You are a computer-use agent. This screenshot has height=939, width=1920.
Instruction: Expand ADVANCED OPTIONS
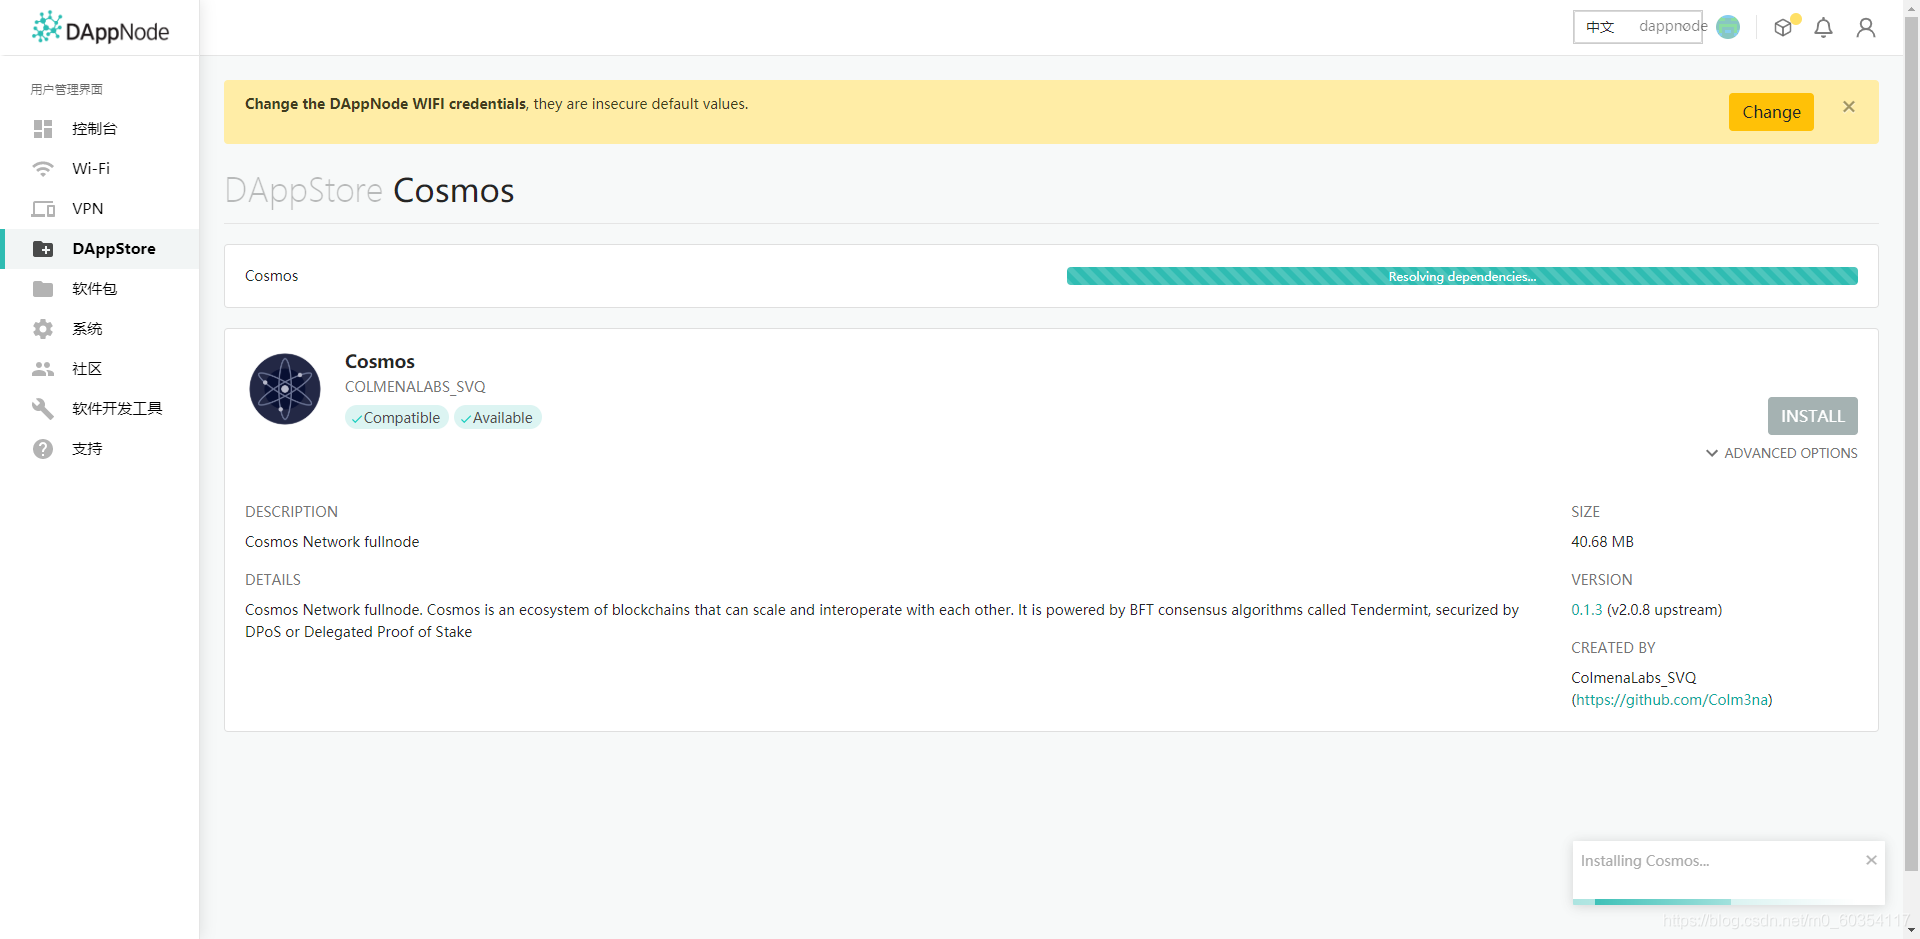coord(1782,453)
